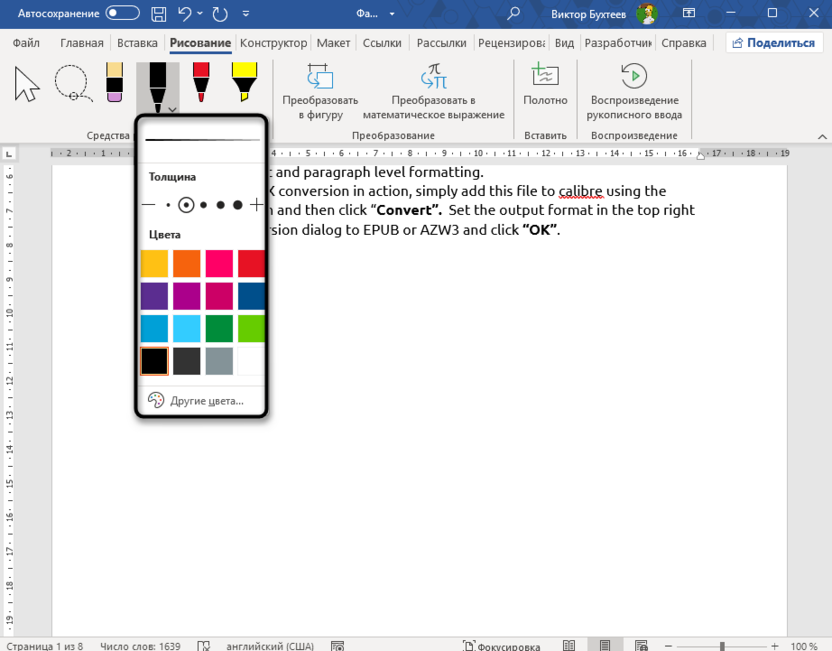
Task: Open the ribbon display options in title bar
Action: coord(689,14)
